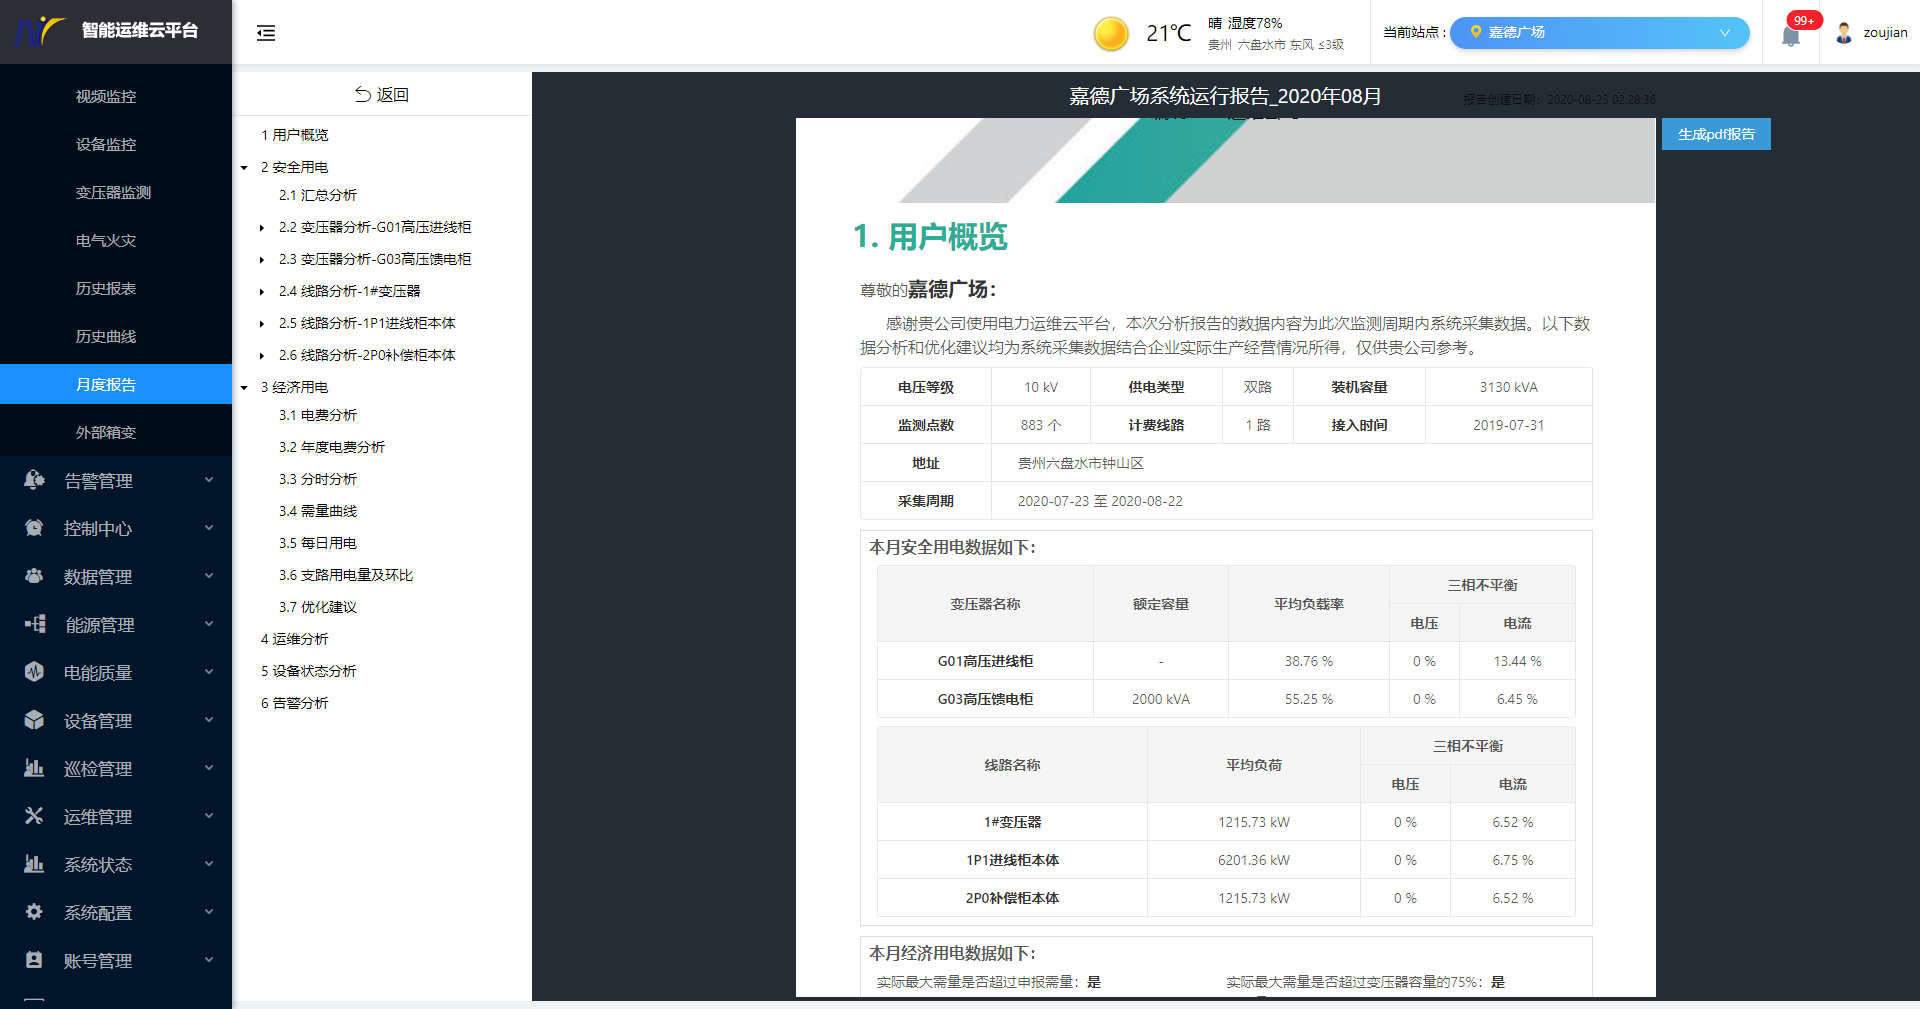Open 历史报表 menu item
Screen dimensions: 1920x1009
116,288
